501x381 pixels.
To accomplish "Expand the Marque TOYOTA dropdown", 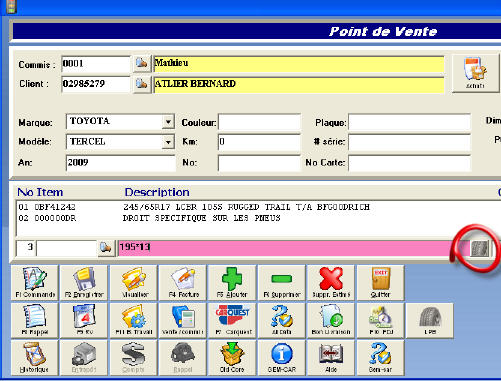I will coord(168,122).
